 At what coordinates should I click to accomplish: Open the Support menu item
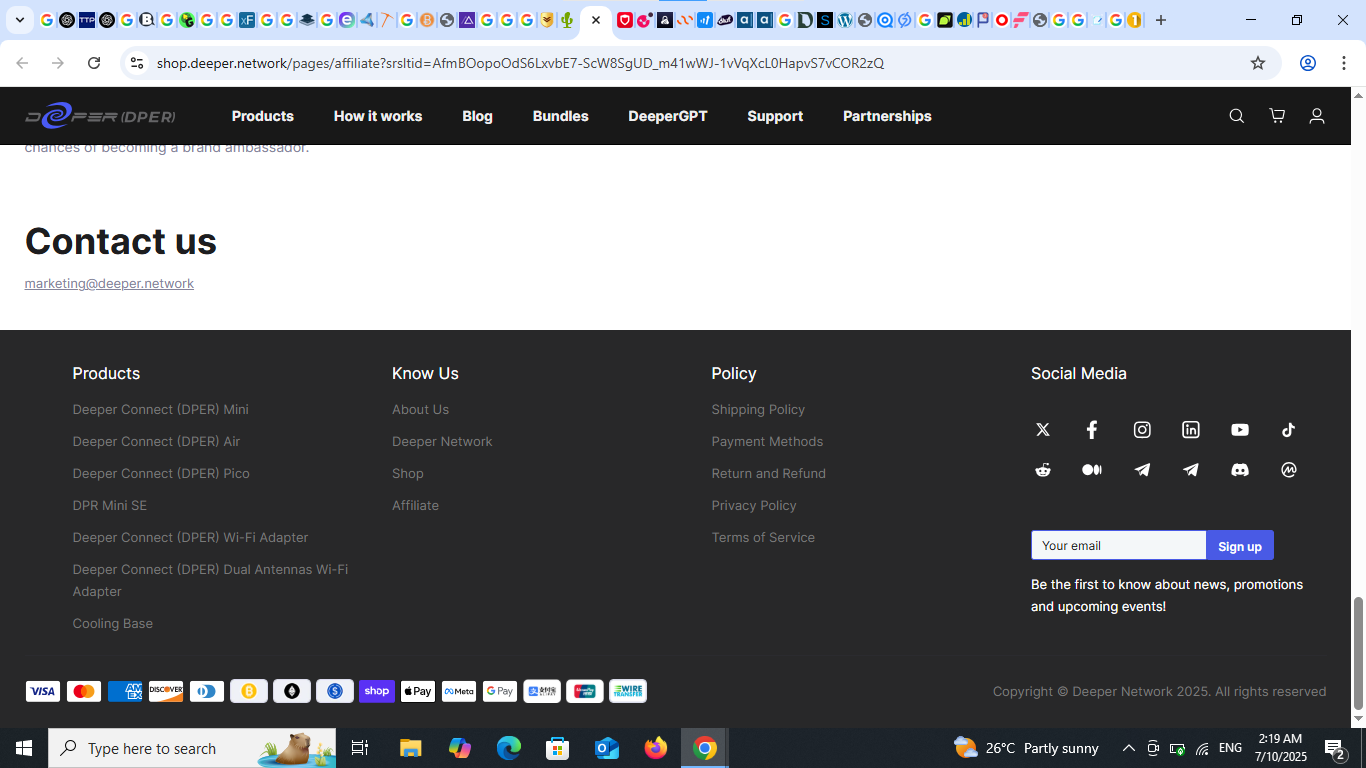(x=775, y=116)
